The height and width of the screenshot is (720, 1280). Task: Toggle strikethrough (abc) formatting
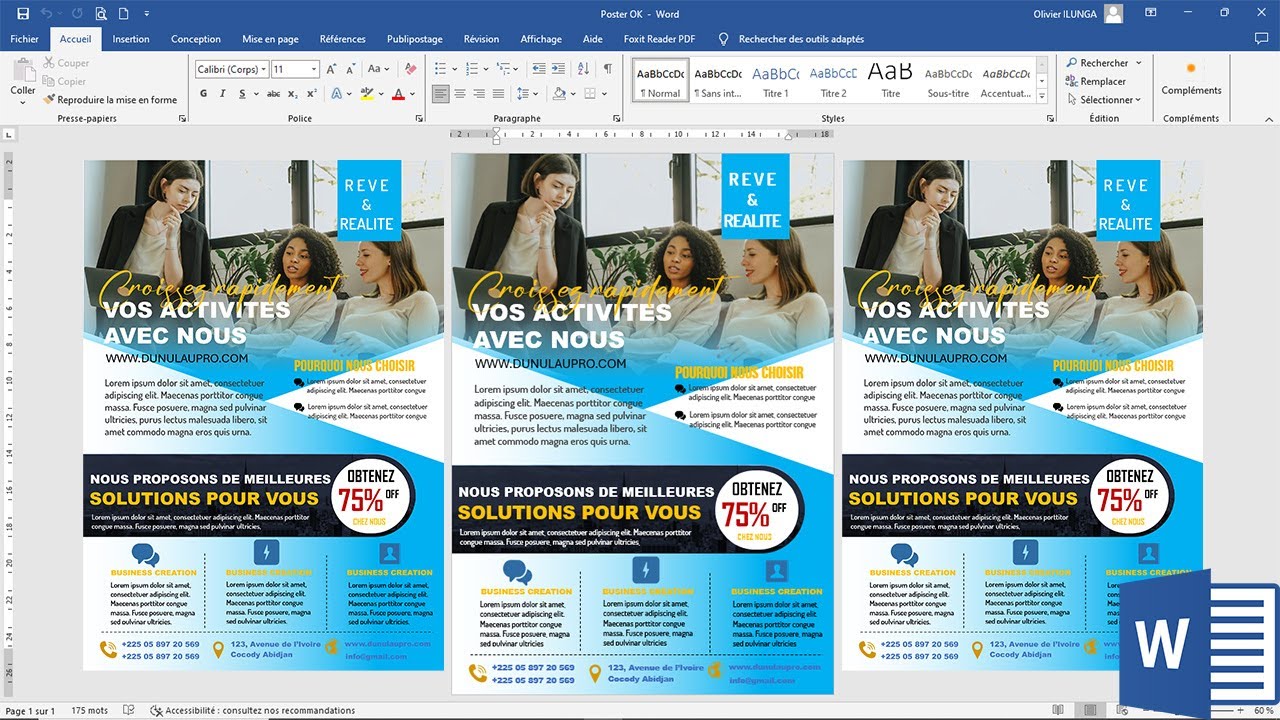(273, 94)
